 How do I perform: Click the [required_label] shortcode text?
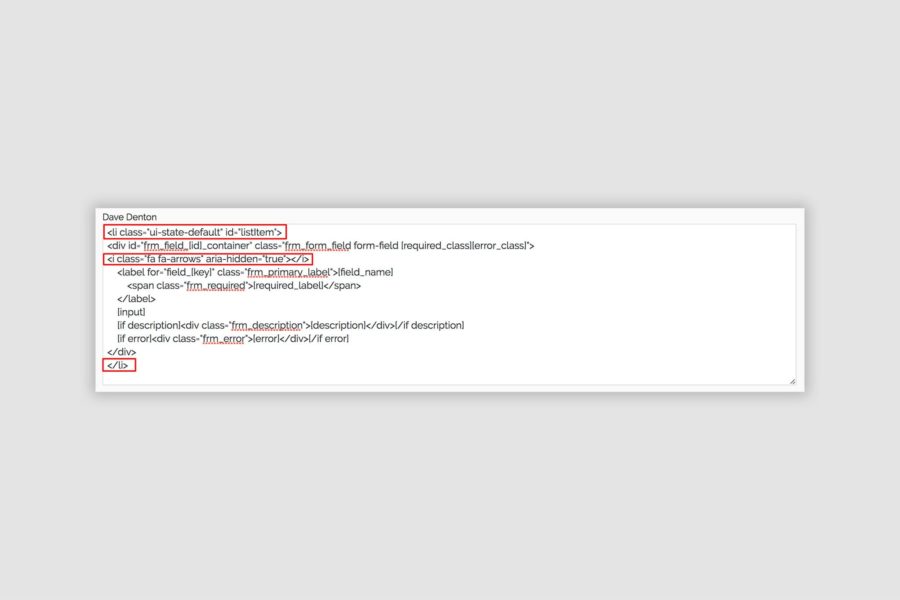(x=287, y=285)
